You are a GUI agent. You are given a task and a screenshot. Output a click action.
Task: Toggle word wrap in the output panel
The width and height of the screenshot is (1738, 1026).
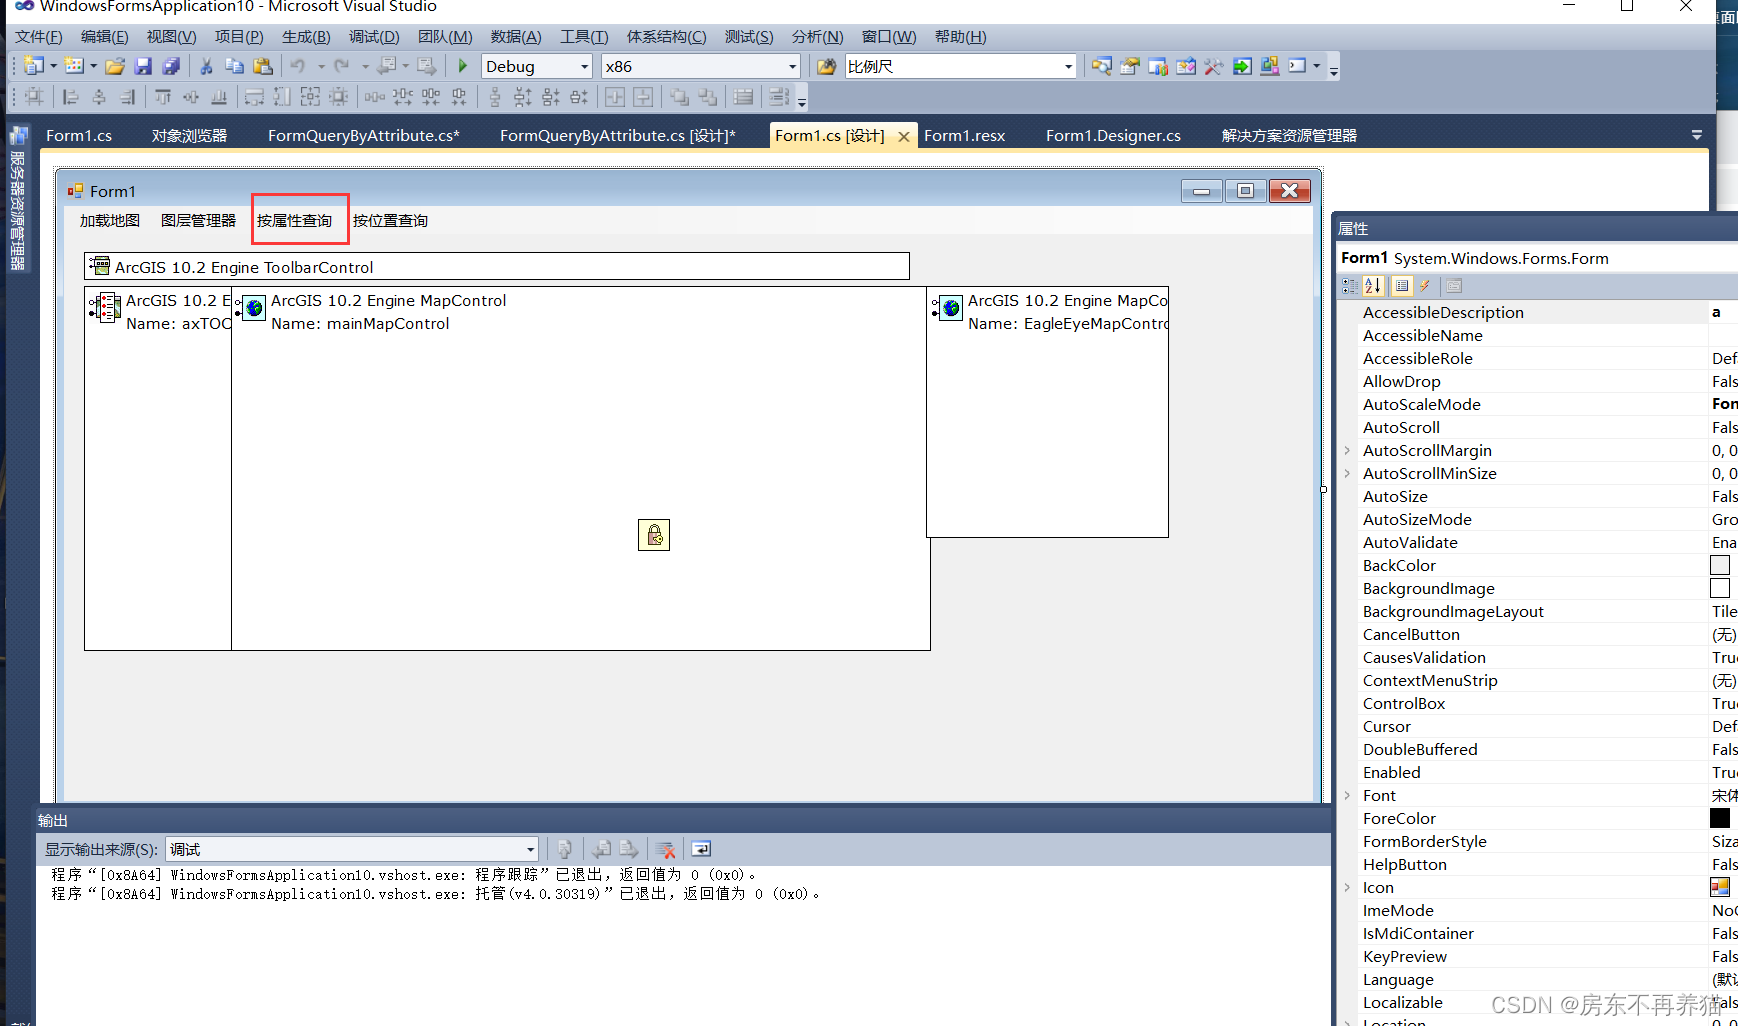click(x=701, y=849)
